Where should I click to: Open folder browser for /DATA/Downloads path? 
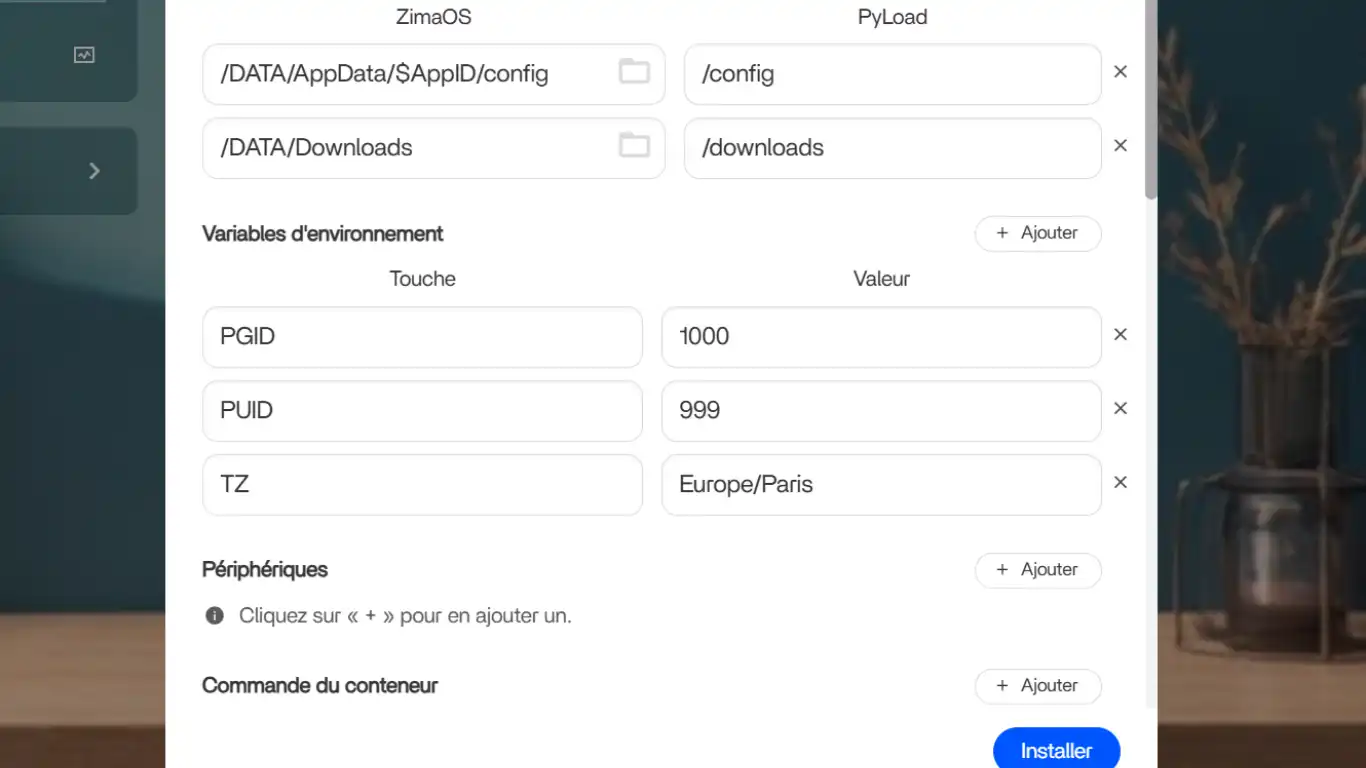(x=634, y=146)
